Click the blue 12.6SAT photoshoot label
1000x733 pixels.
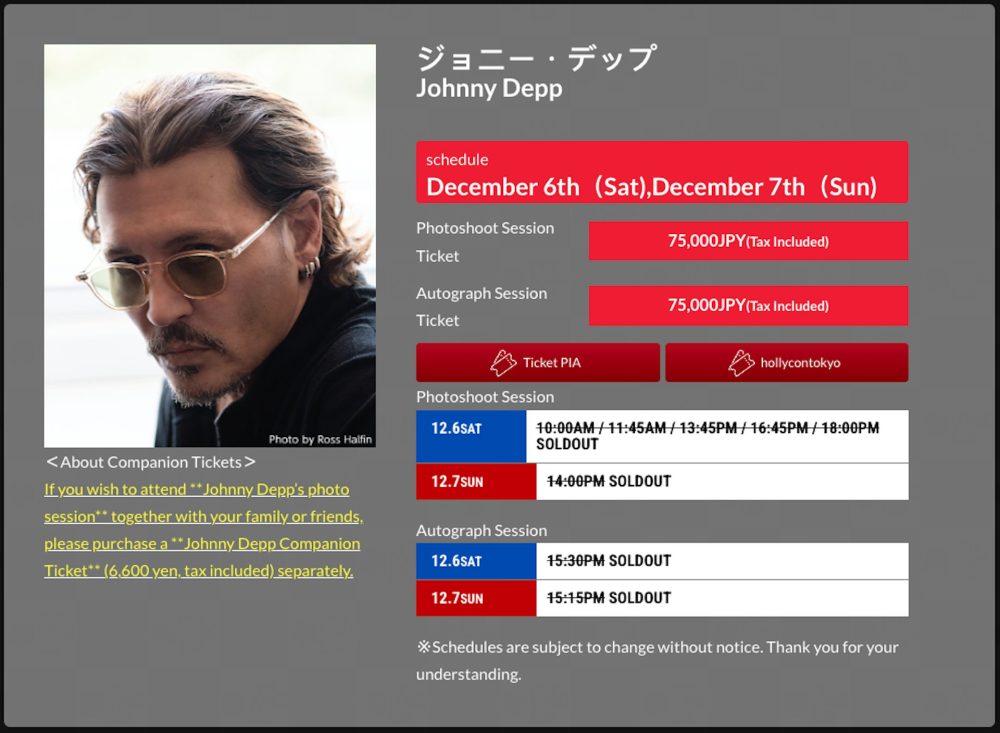tap(471, 436)
